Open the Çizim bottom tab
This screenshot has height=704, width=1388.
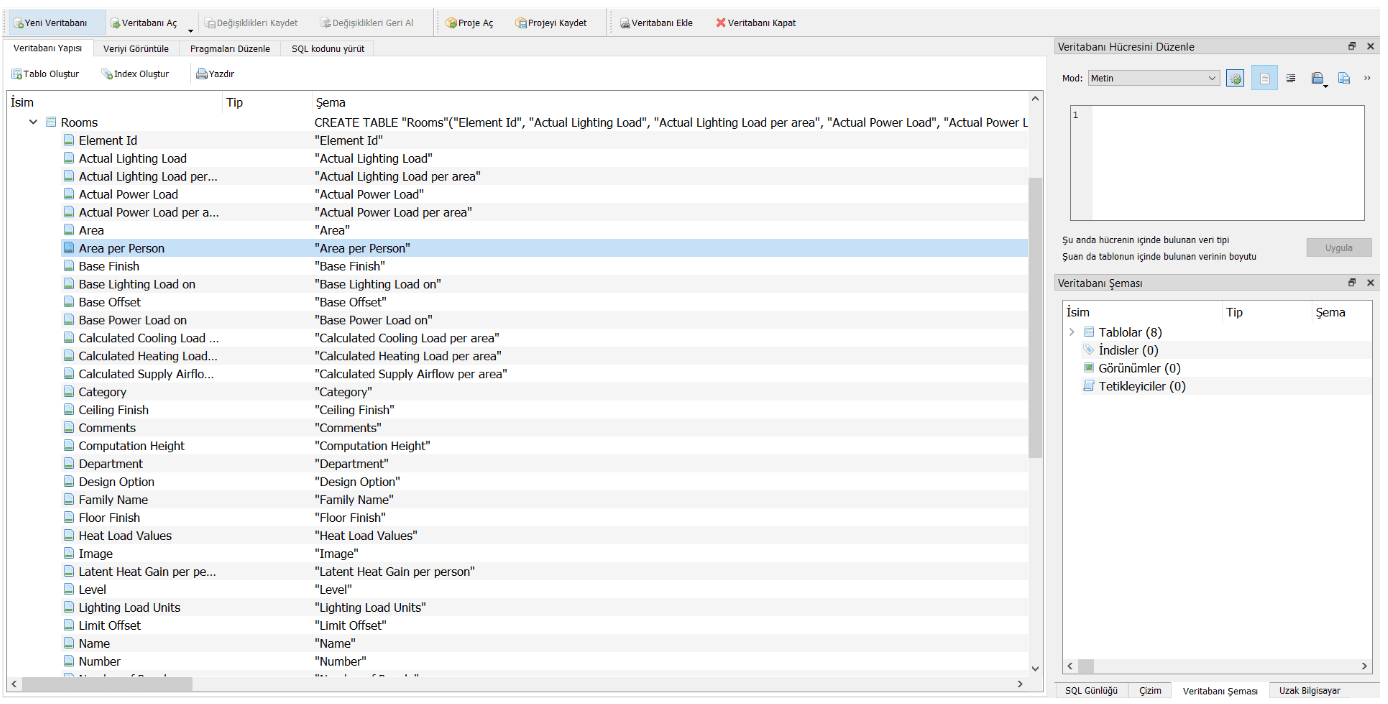(x=1150, y=691)
